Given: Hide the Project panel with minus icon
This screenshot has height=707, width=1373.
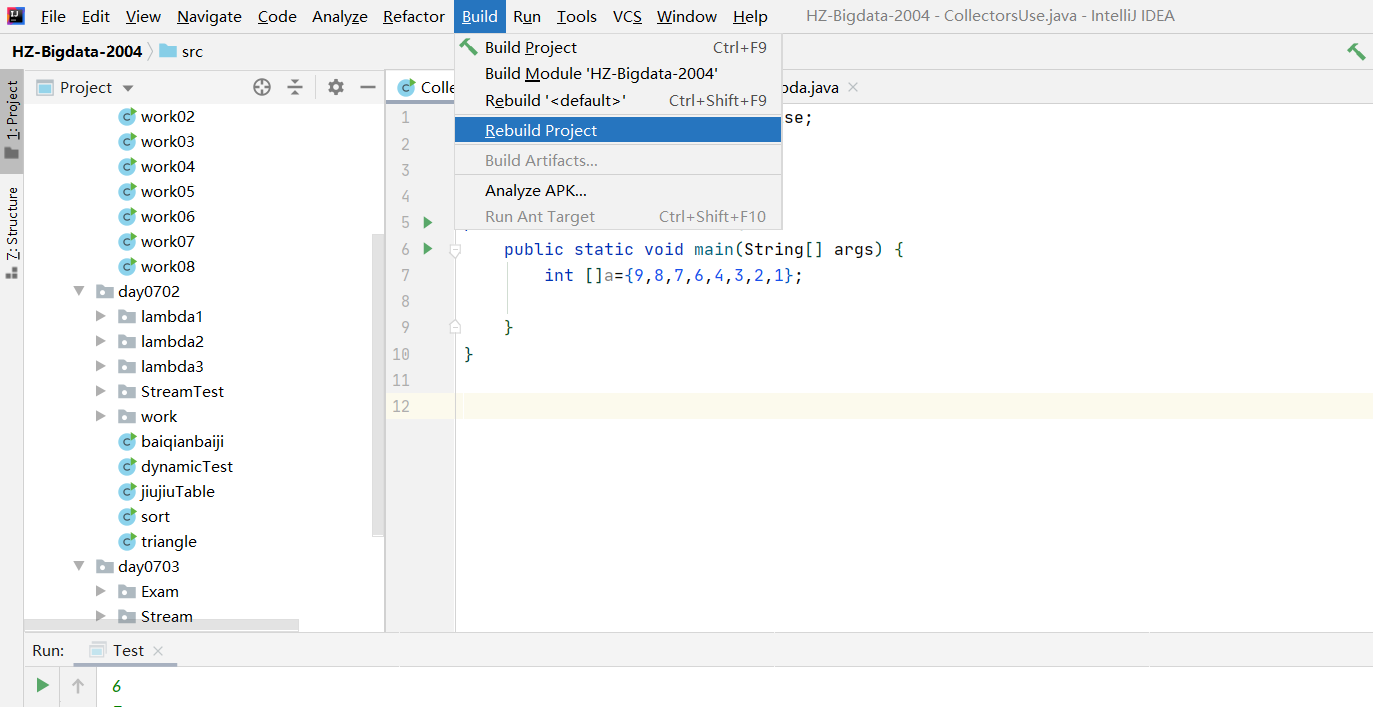Looking at the screenshot, I should (x=368, y=87).
